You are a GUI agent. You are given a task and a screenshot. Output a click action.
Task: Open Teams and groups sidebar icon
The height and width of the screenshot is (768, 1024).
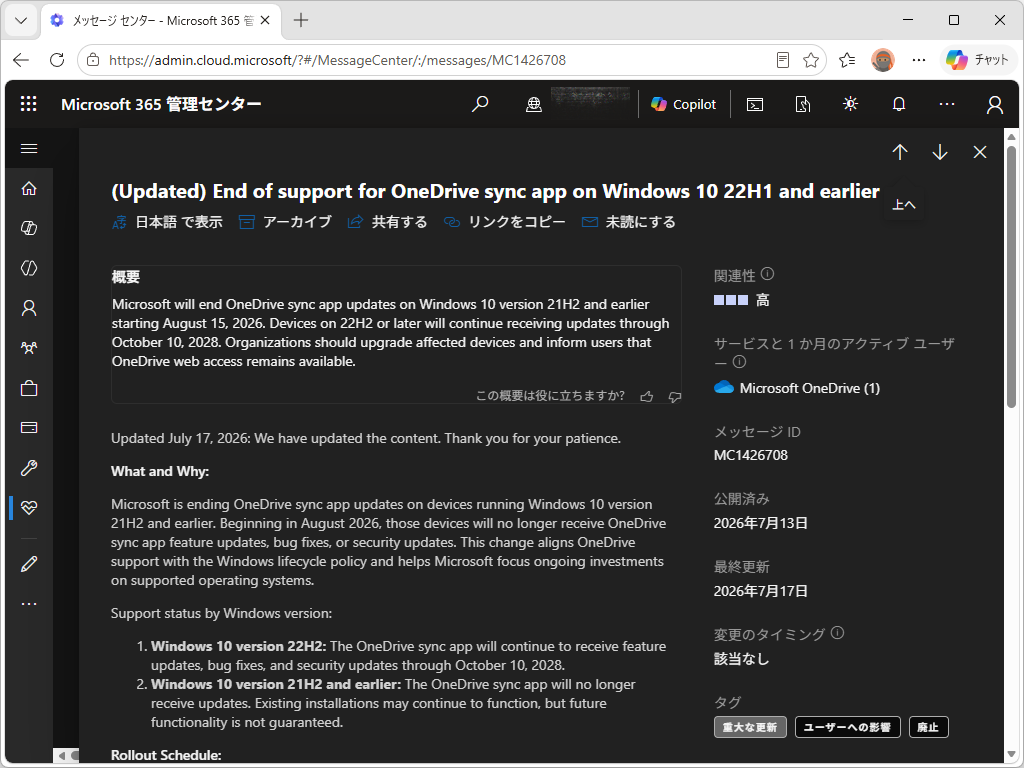pos(29,348)
